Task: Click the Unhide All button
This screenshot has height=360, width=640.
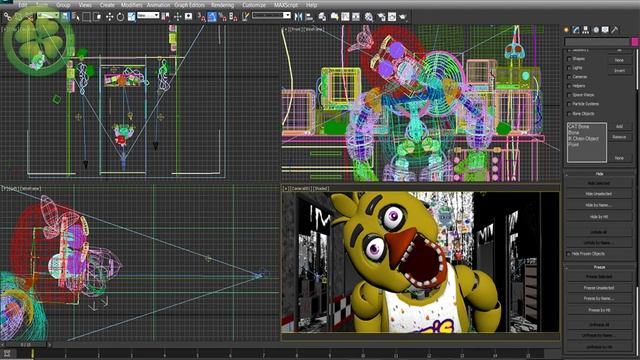Action: [x=598, y=232]
